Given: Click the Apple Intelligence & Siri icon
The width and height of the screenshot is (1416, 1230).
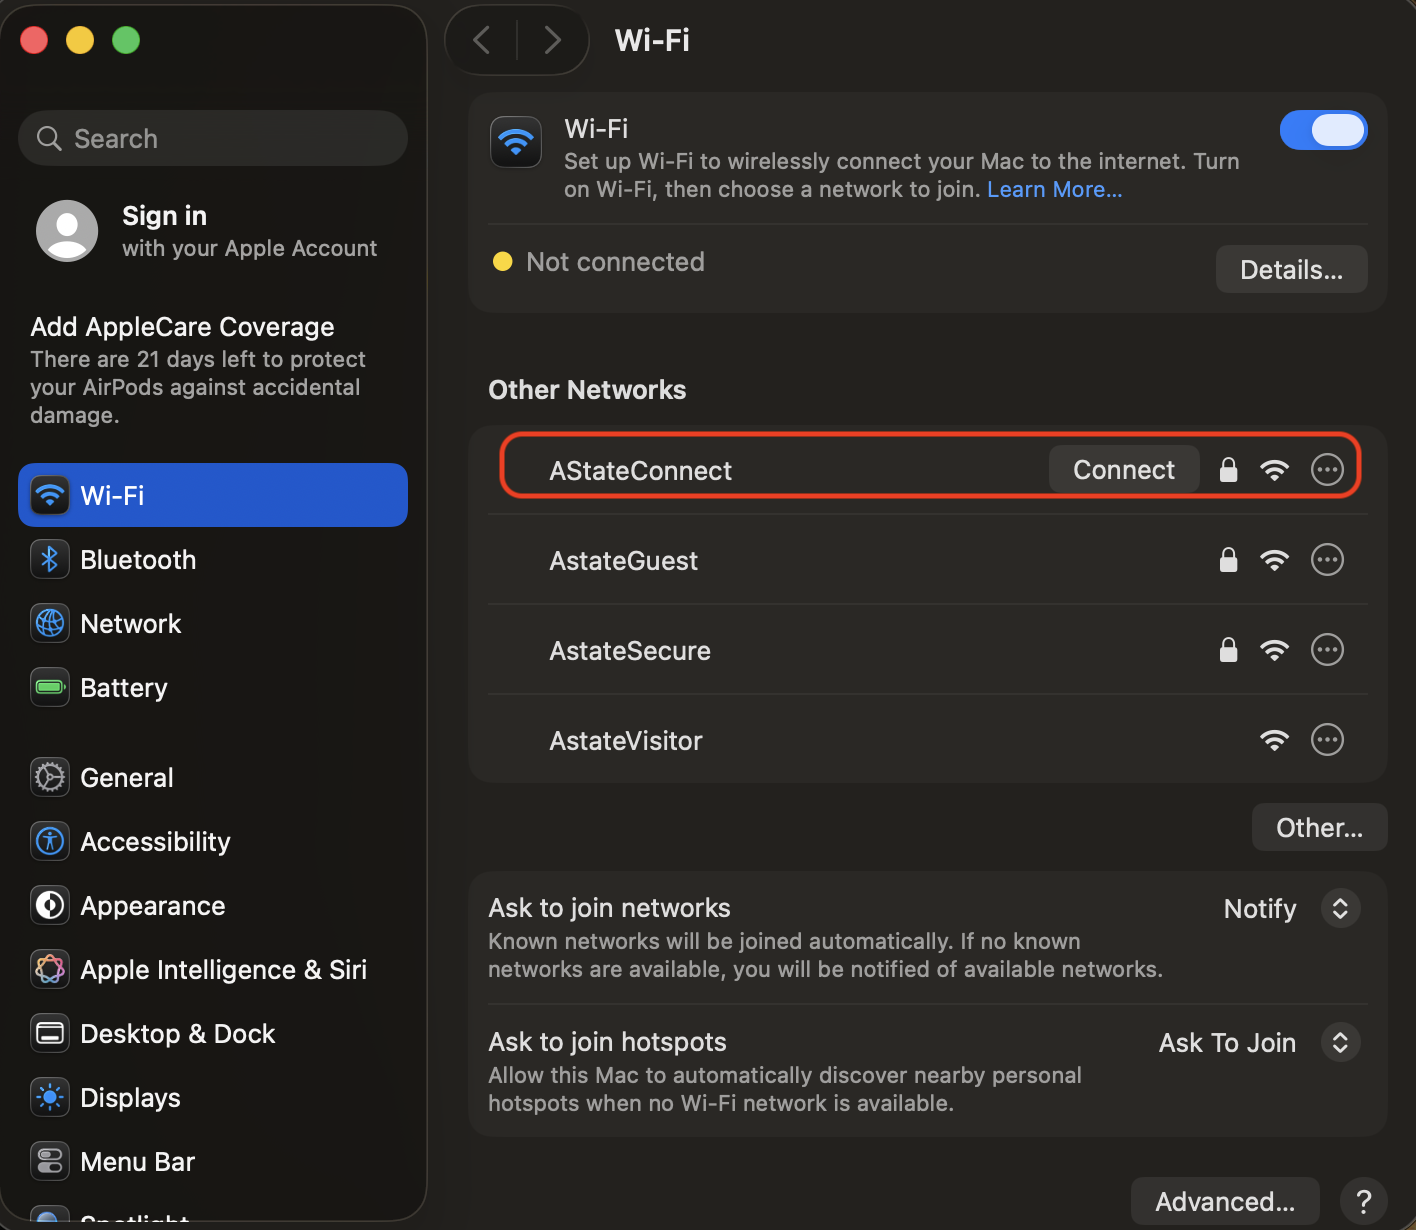Looking at the screenshot, I should [50, 970].
